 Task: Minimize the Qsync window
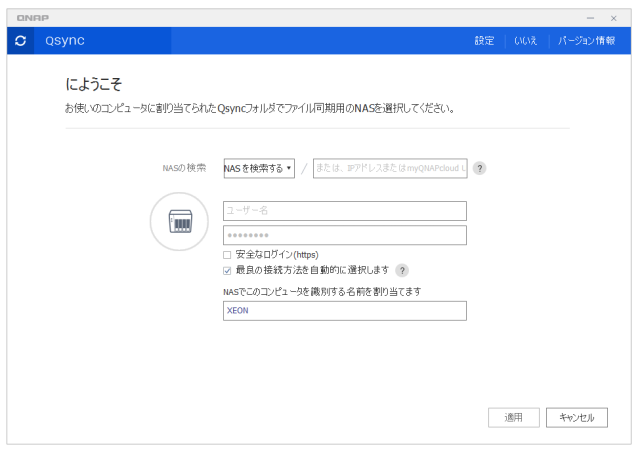[590, 18]
